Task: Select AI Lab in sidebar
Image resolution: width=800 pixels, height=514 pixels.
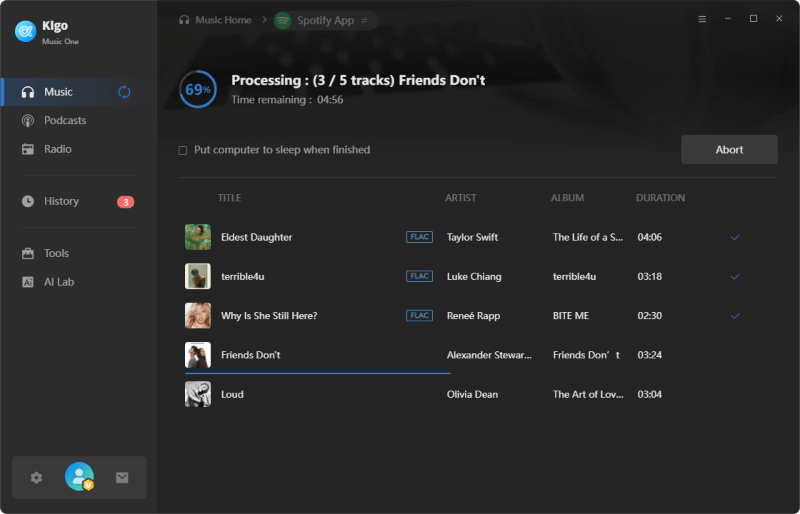Action: click(x=59, y=282)
